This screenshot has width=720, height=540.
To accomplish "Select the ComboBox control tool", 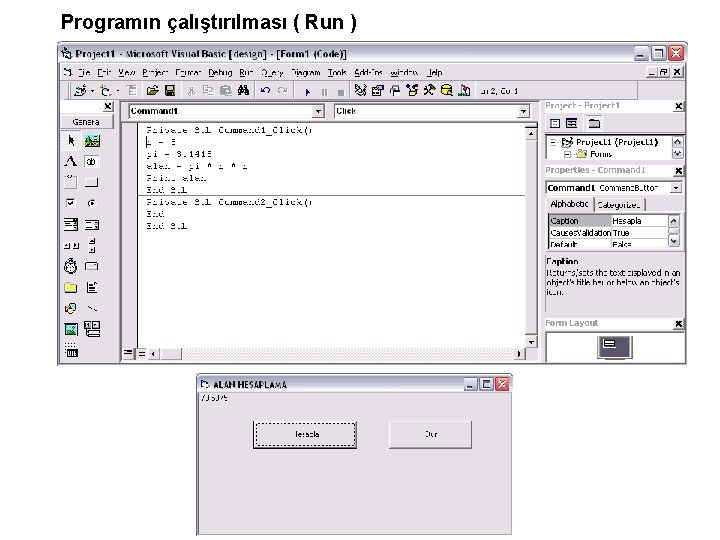I will point(71,225).
